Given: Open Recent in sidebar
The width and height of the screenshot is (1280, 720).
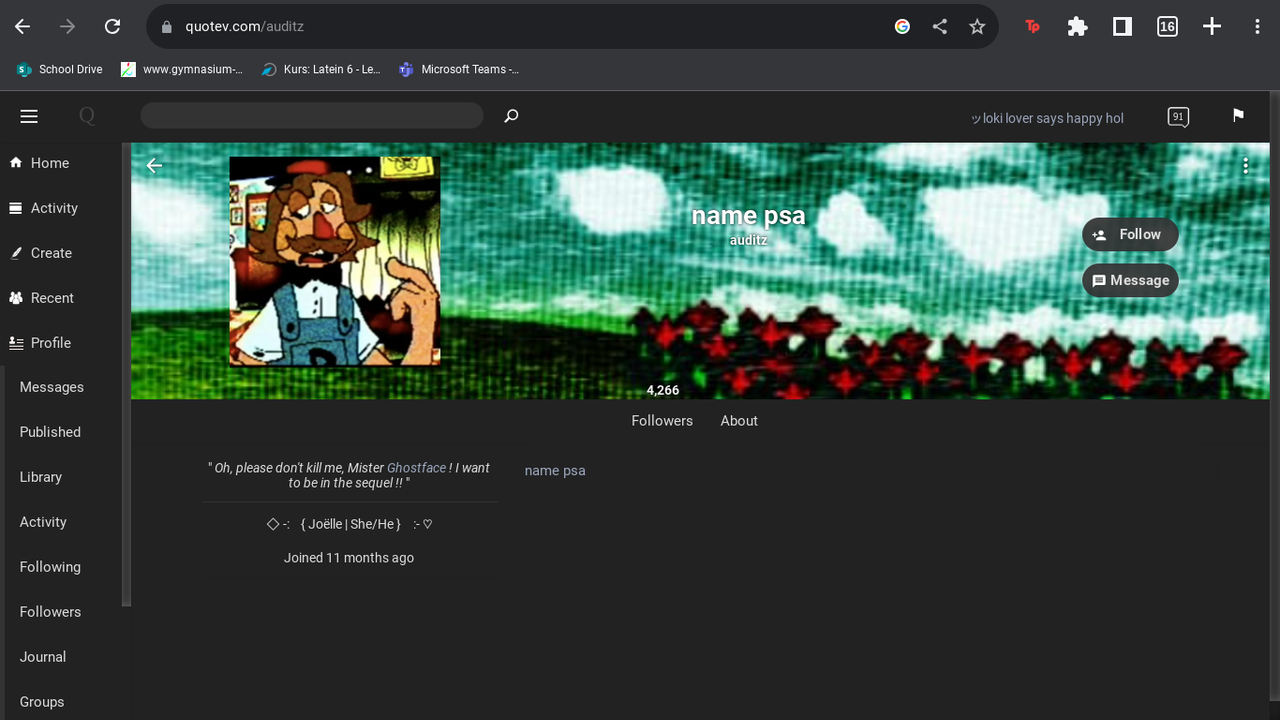Looking at the screenshot, I should click(x=42, y=298).
